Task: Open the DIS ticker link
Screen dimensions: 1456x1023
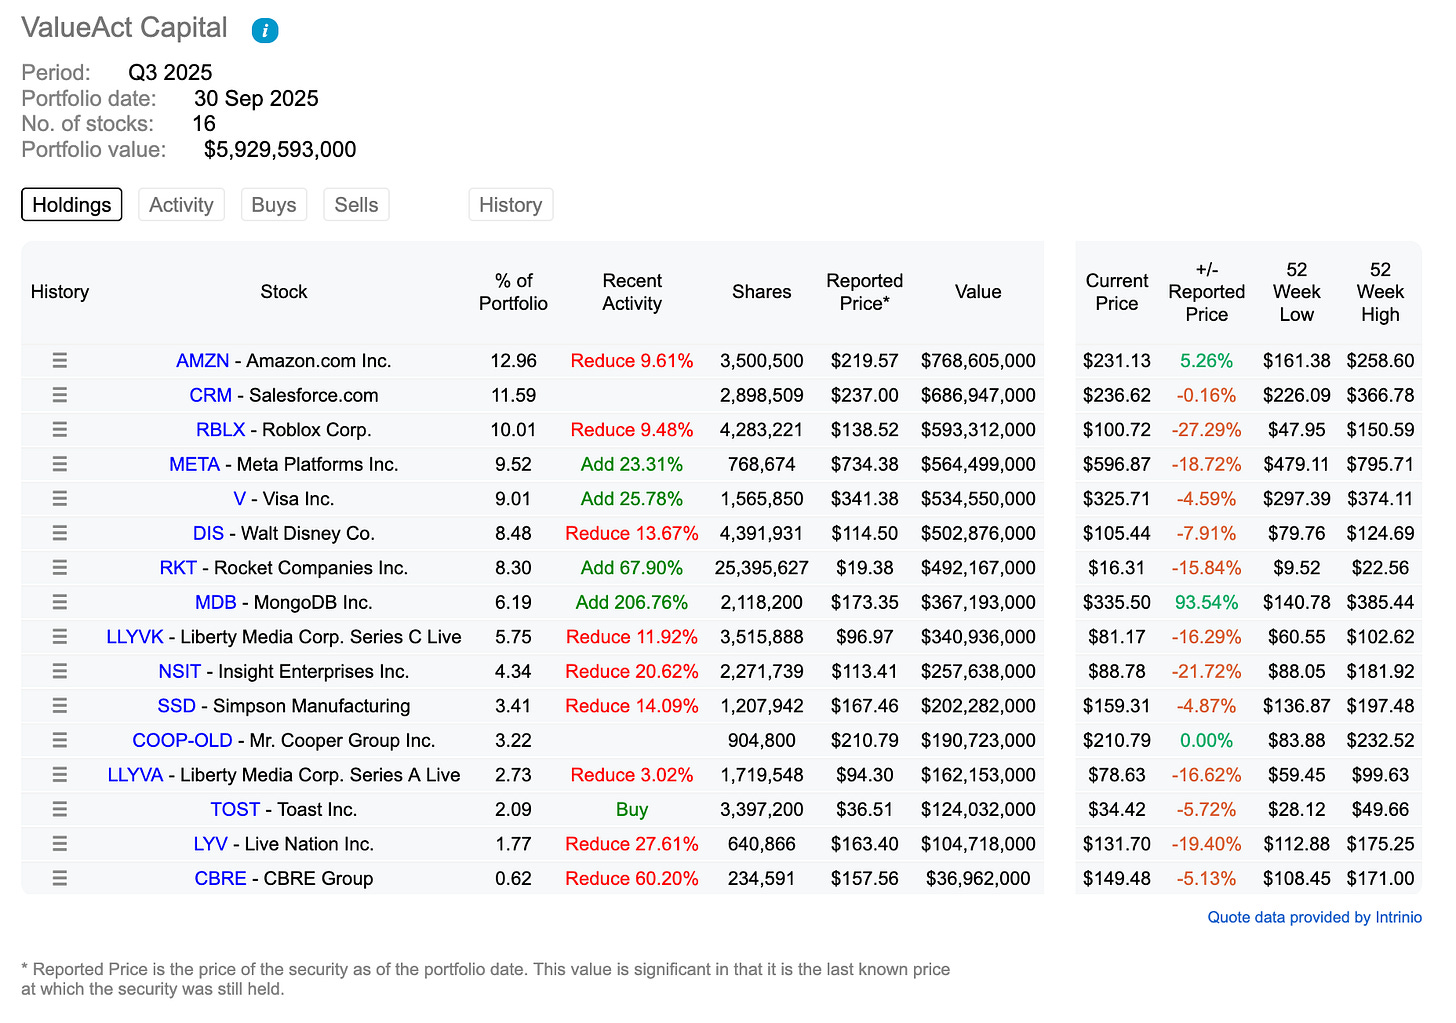Action: (209, 533)
